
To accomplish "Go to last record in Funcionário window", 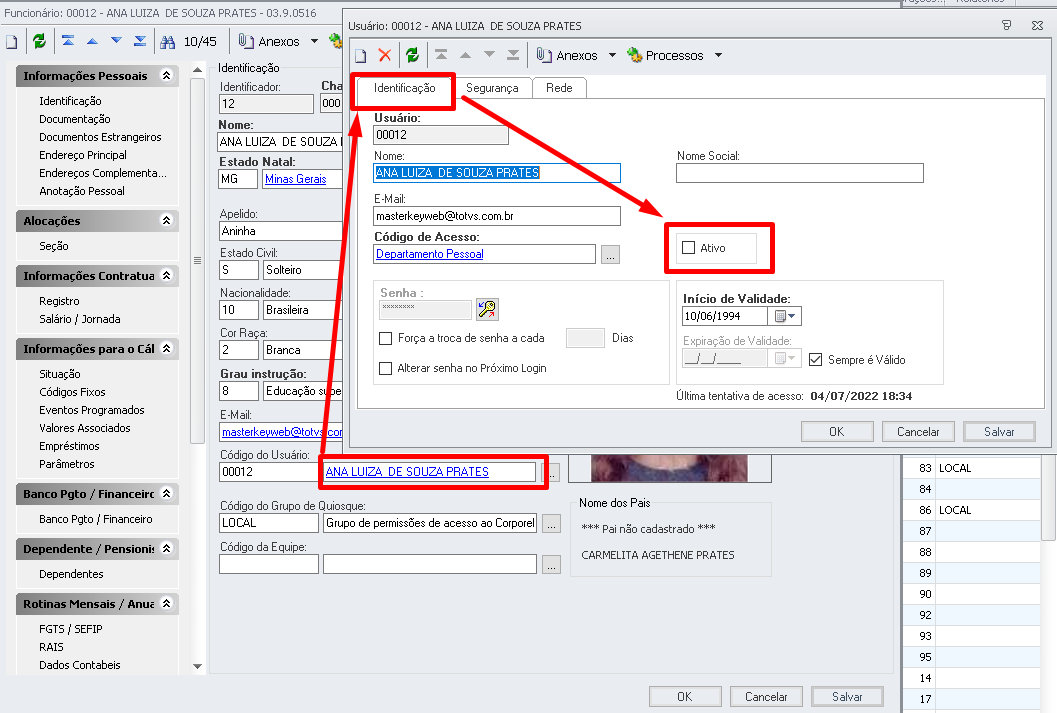I will tap(140, 41).
